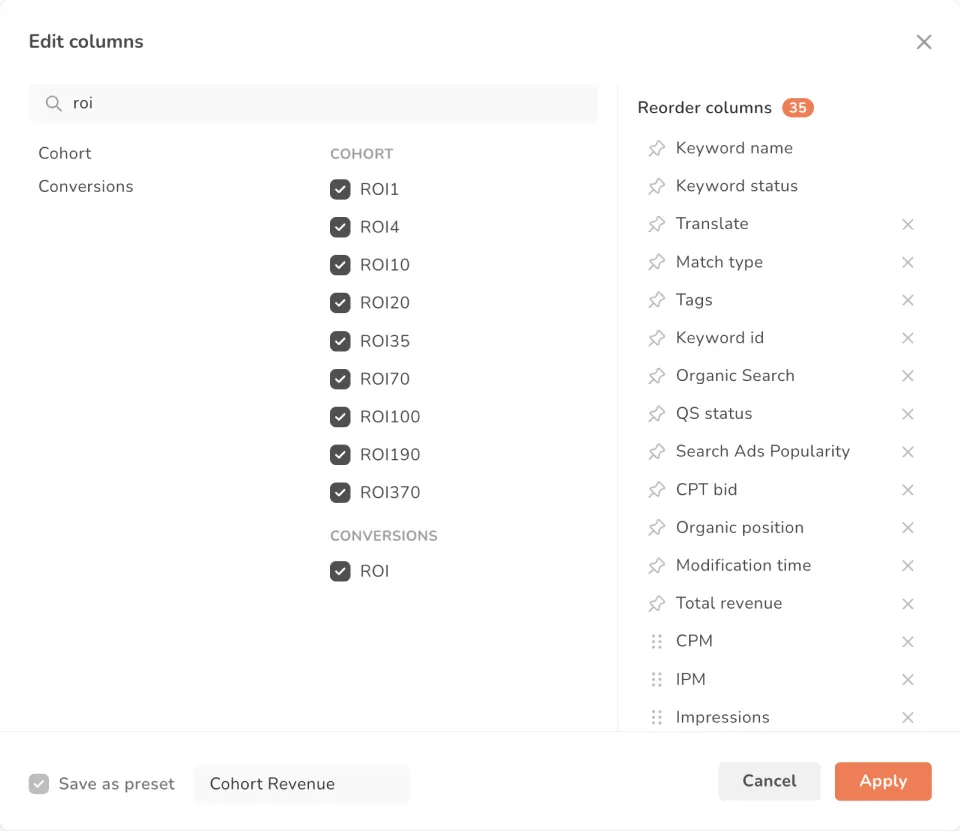
Task: Select Cohort category in left list
Action: pos(65,153)
